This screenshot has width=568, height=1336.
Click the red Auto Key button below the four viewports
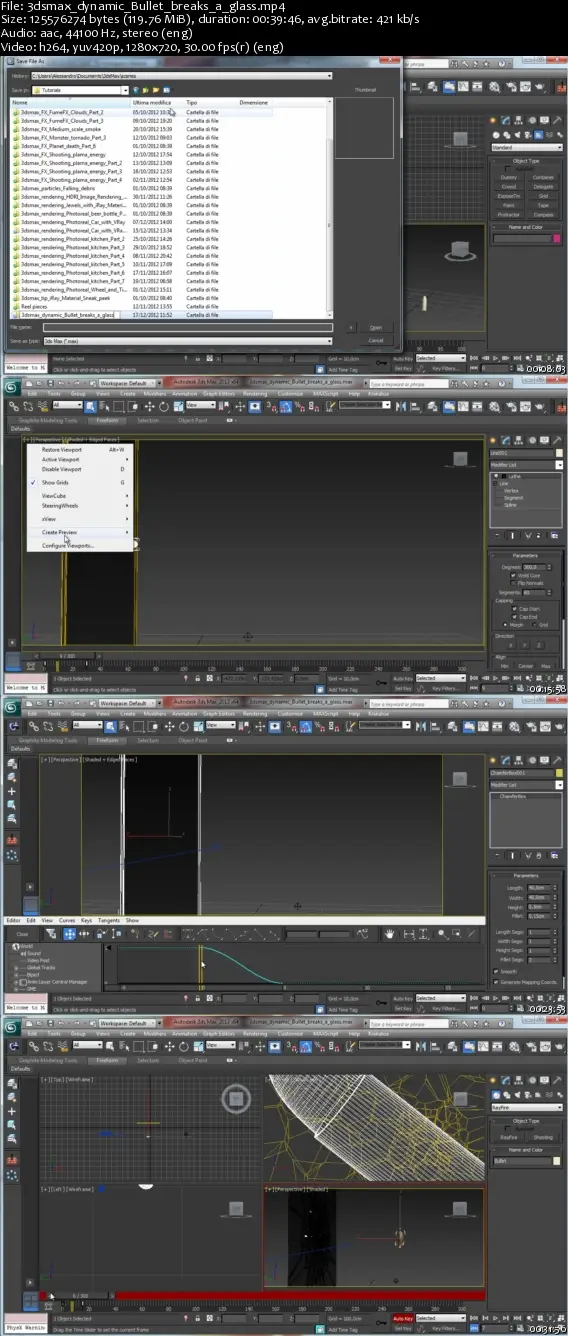point(402,1319)
